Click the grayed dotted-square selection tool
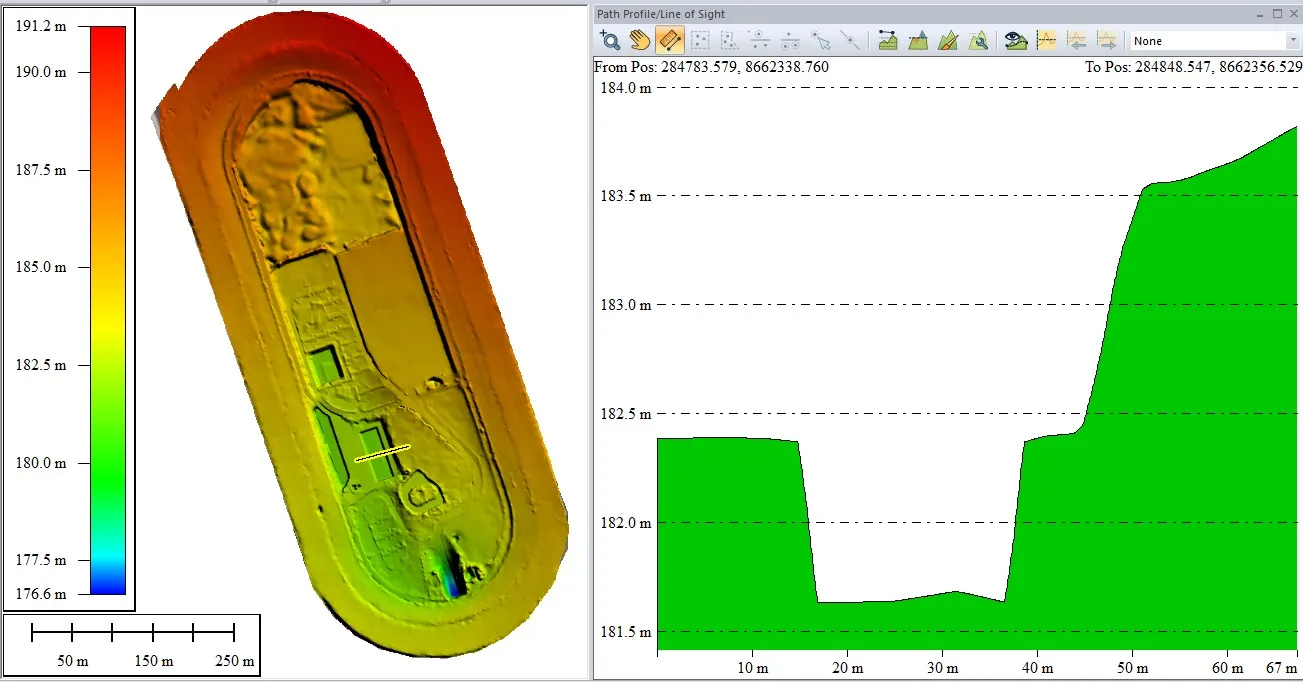The image size is (1303, 682). [700, 41]
